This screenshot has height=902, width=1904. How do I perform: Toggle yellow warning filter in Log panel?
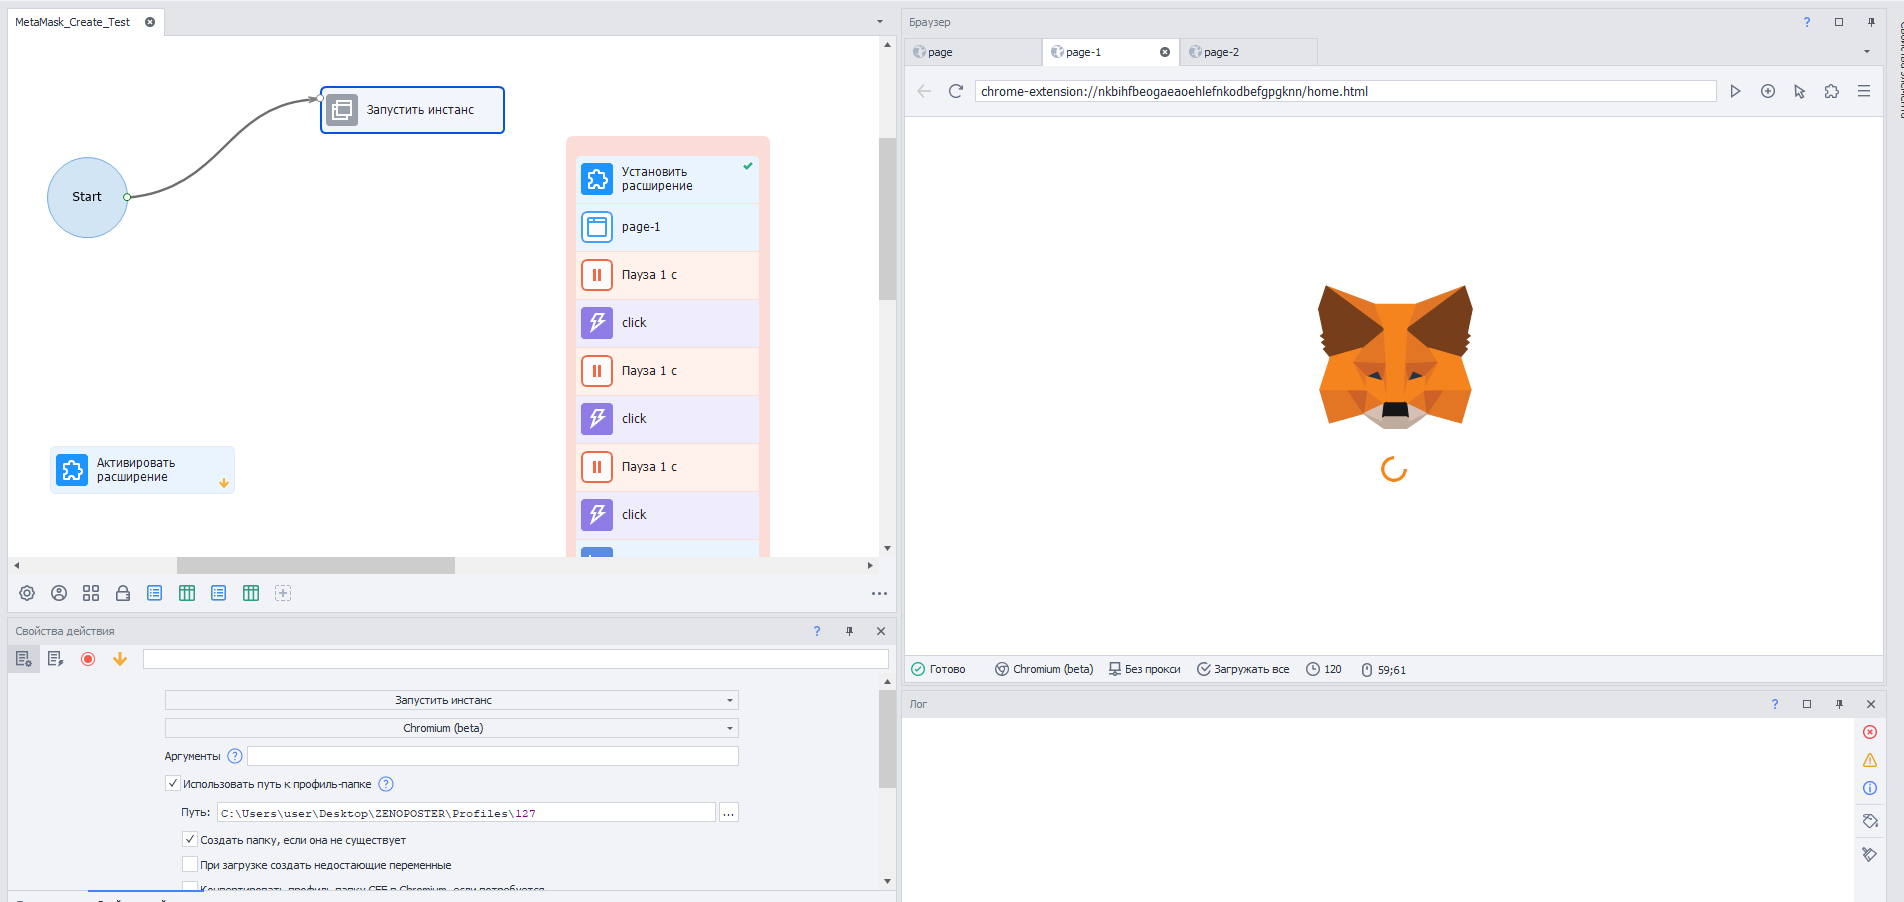[1870, 760]
